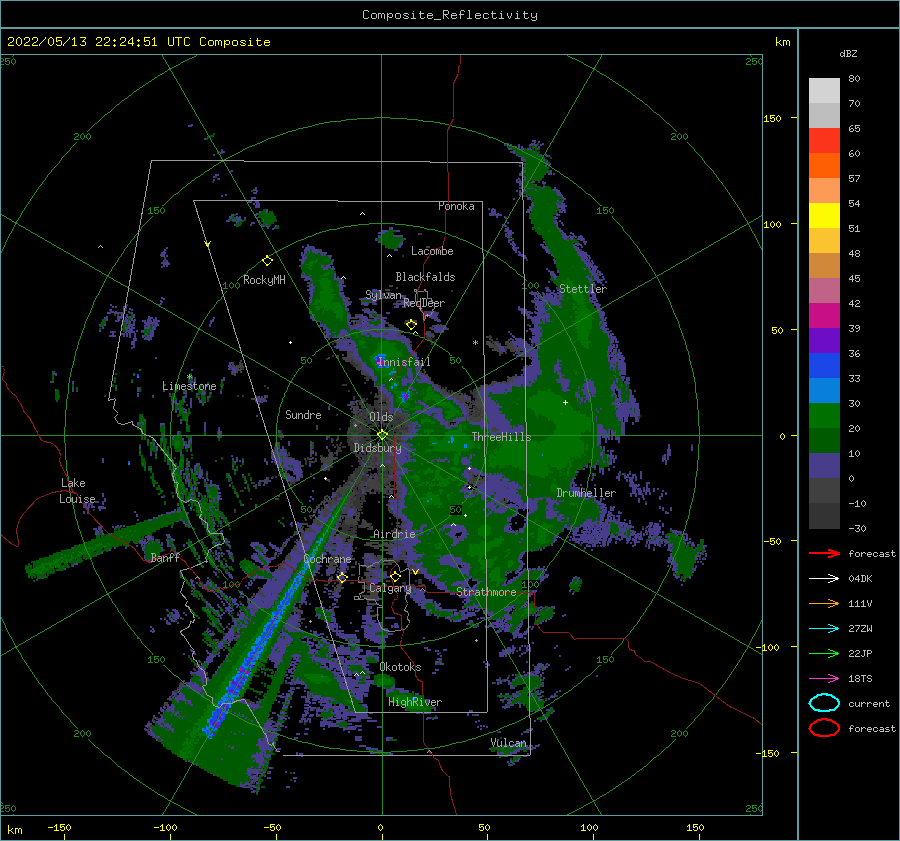Click the Lacombe town label

coord(432,251)
